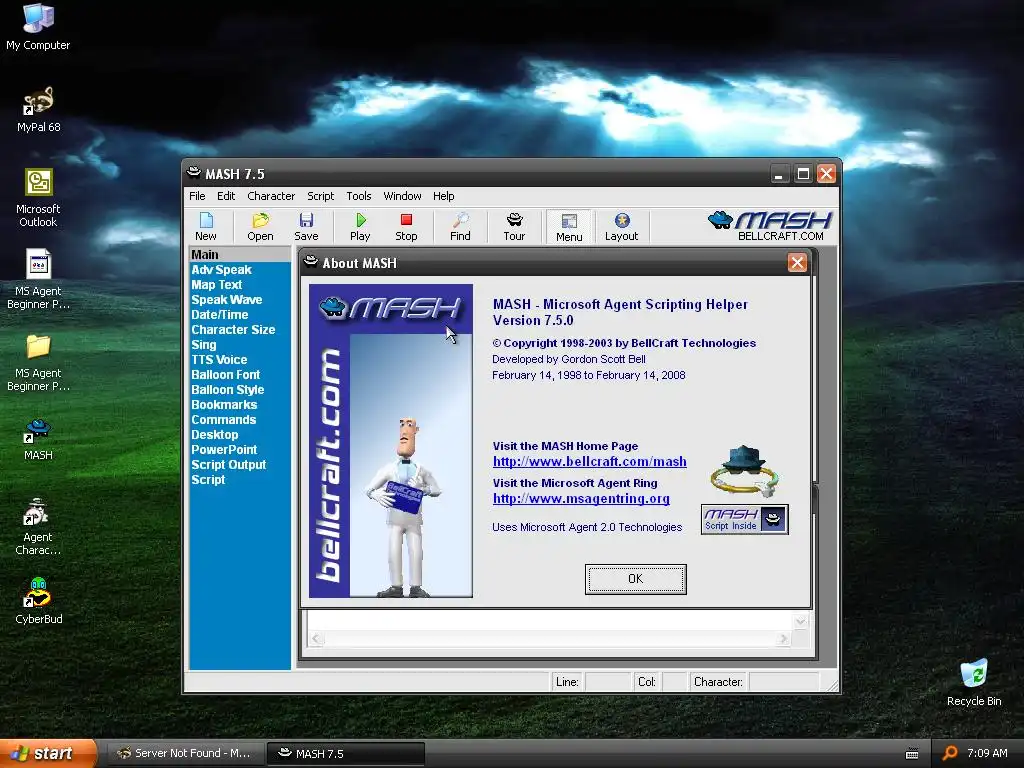Click the horizontal scrollbar's left arrow
Viewport: 1024px width, 768px height.
317,639
